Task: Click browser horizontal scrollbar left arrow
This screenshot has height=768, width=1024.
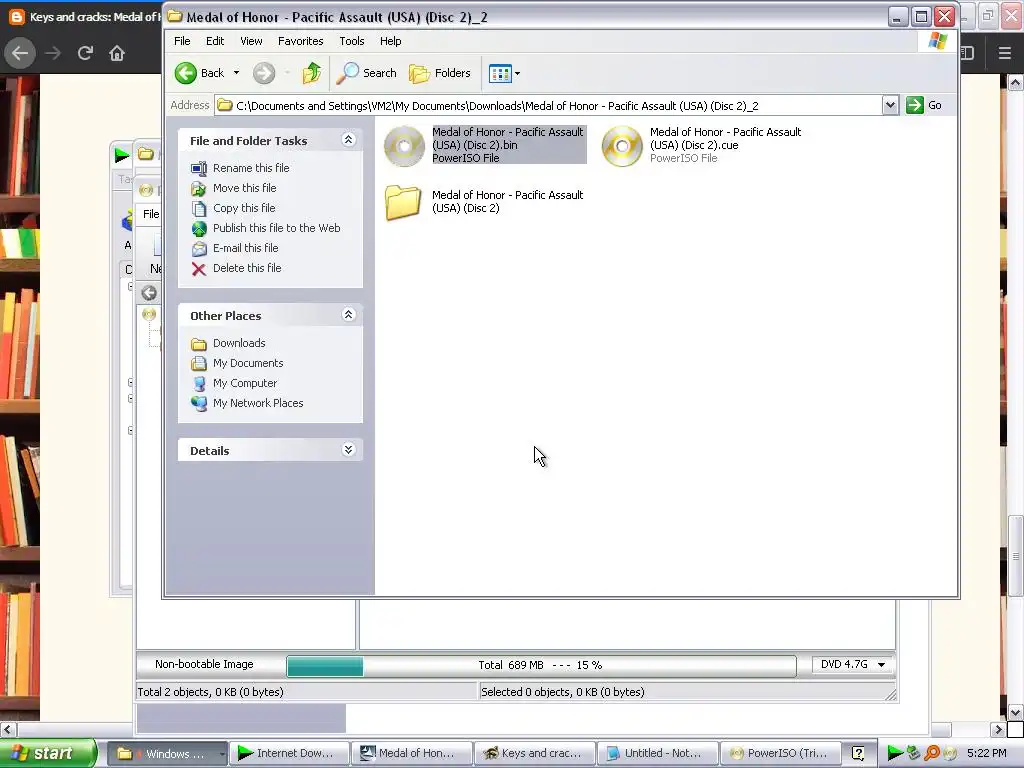Action: pos(7,729)
